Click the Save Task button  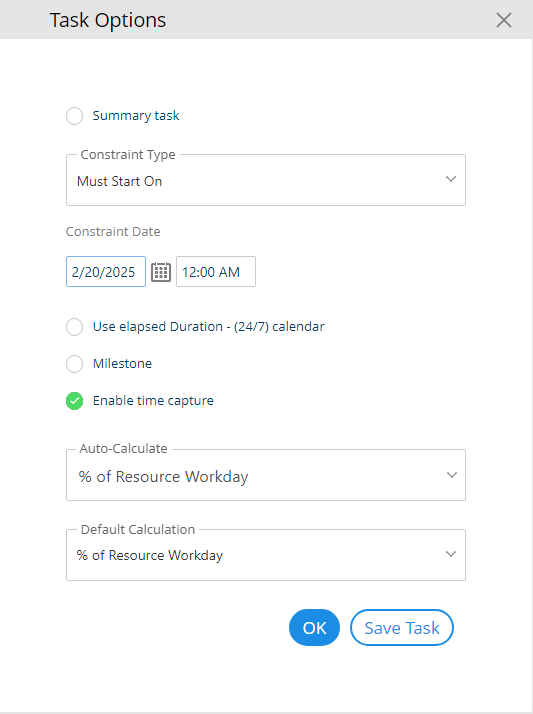402,627
